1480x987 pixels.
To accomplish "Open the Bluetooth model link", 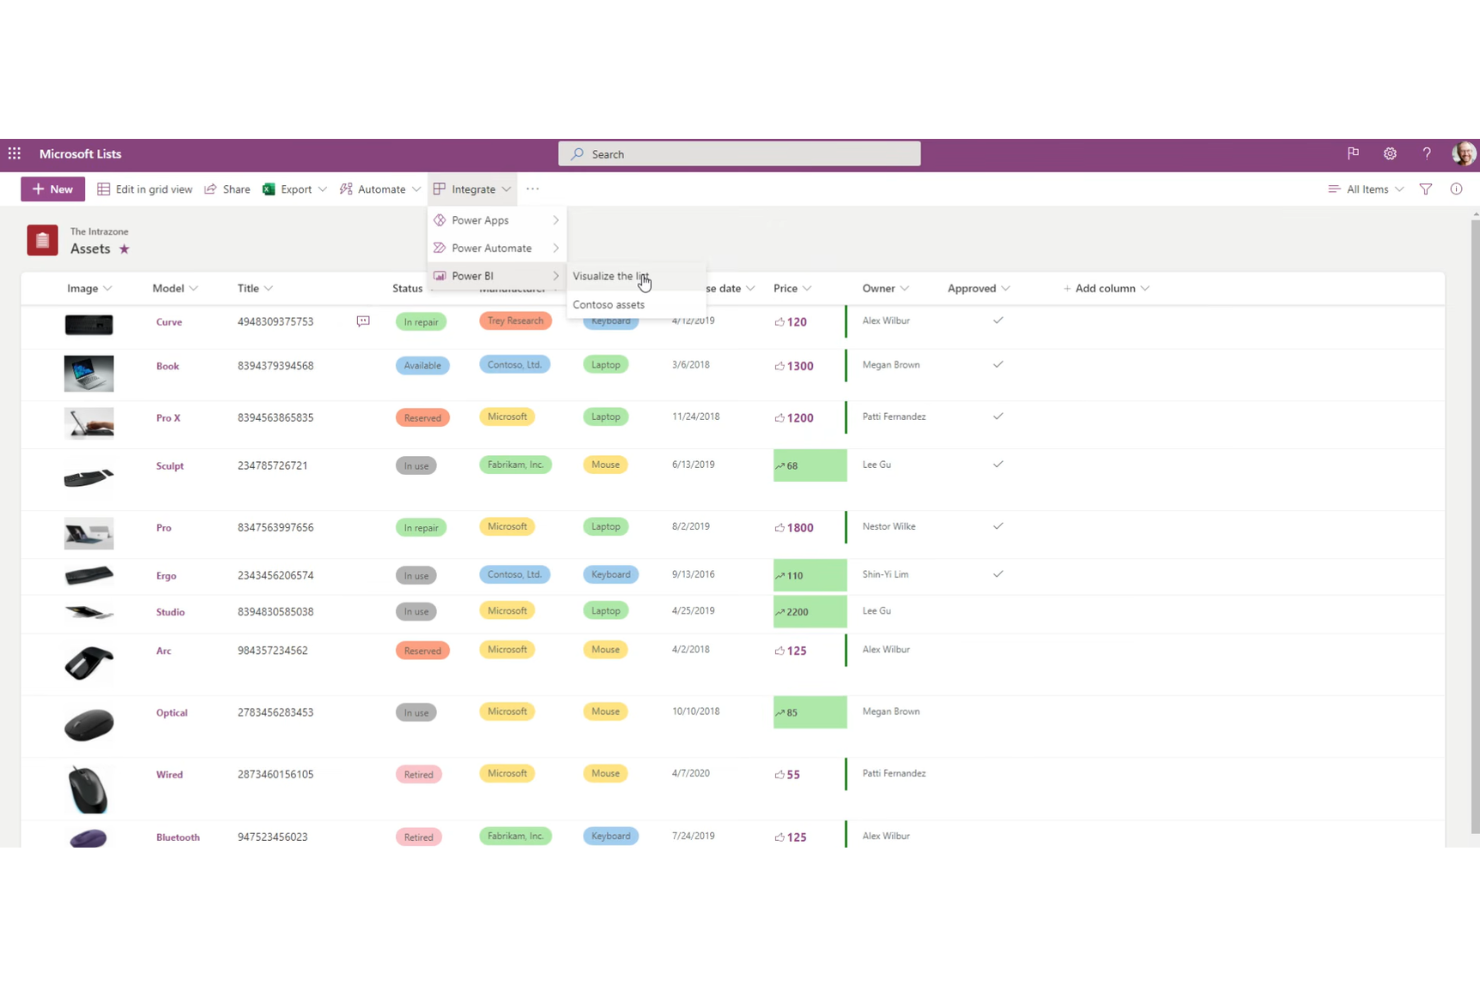I will click(x=178, y=837).
